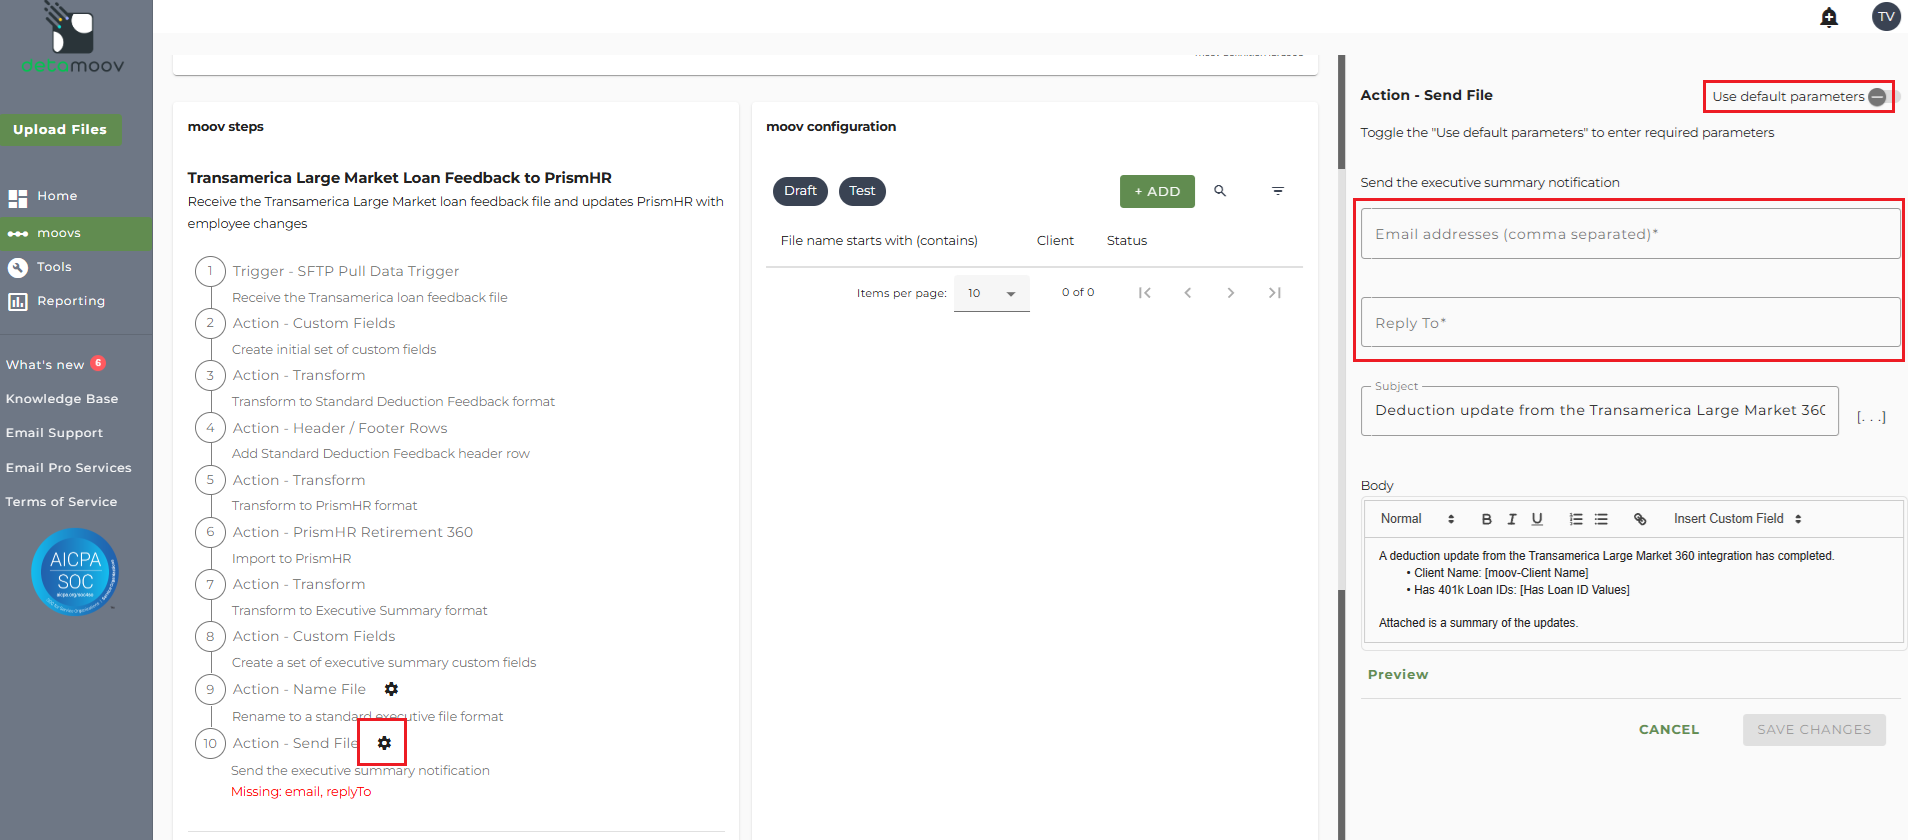This screenshot has height=840, width=1908.
Task: Click the + ADD configuration button
Action: [x=1157, y=191]
